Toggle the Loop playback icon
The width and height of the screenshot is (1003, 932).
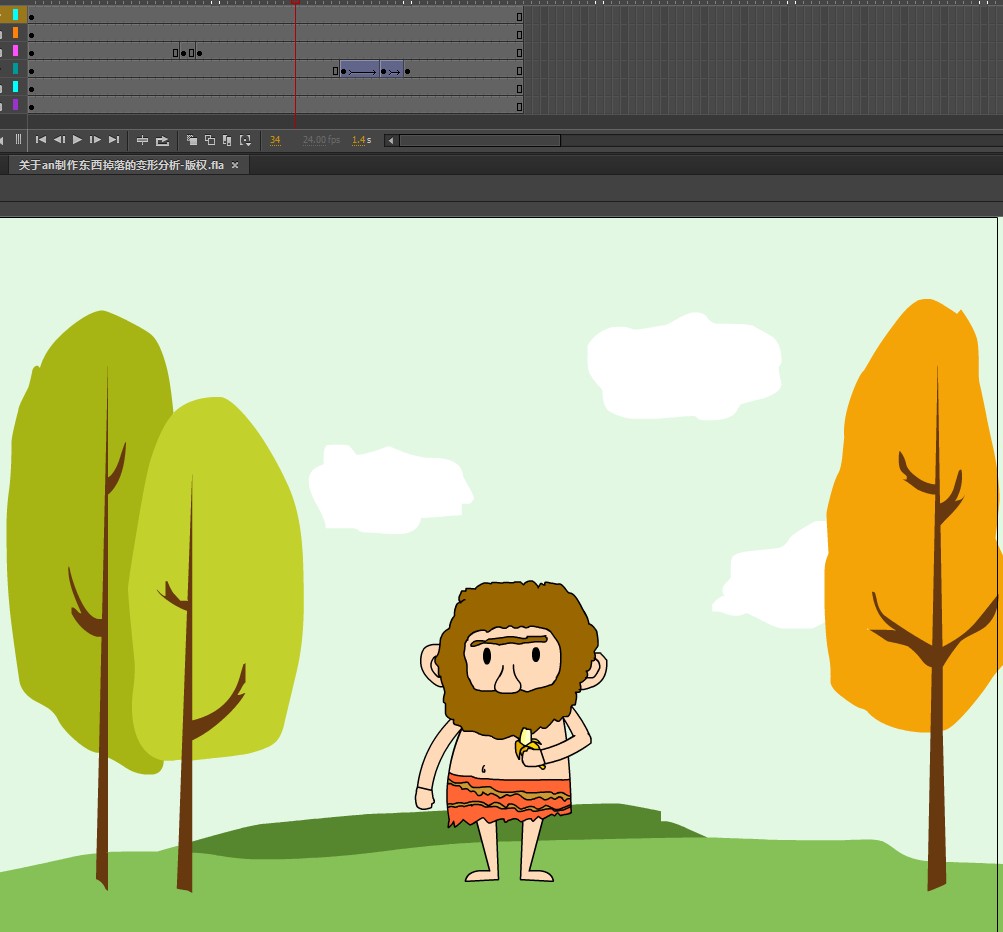tap(162, 140)
